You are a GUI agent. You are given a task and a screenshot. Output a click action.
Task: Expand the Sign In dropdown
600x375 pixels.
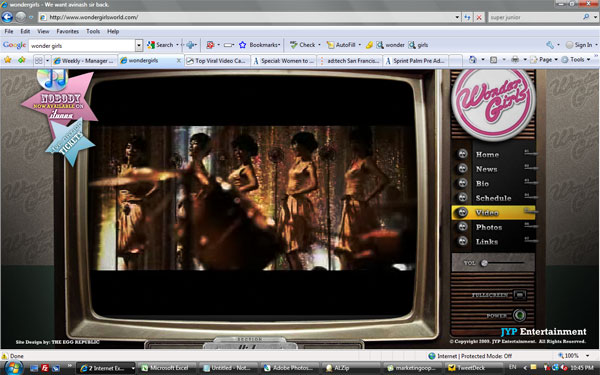coord(596,45)
